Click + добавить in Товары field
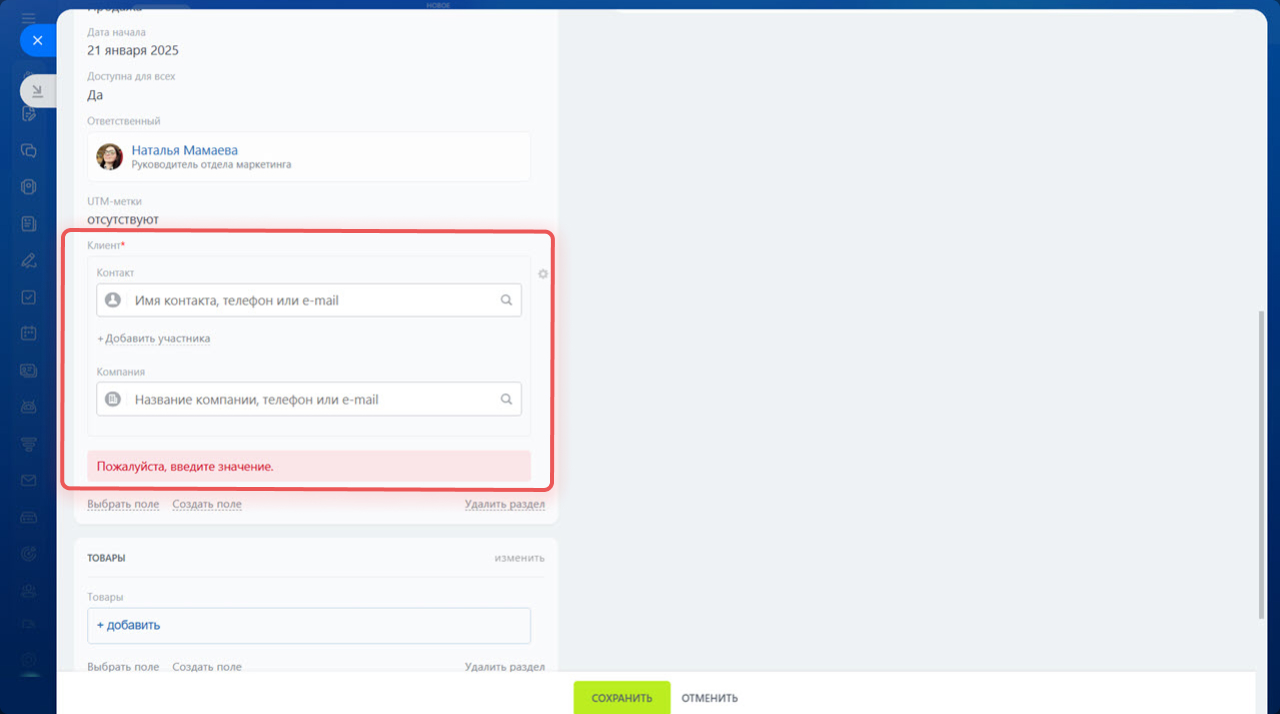 [128, 625]
